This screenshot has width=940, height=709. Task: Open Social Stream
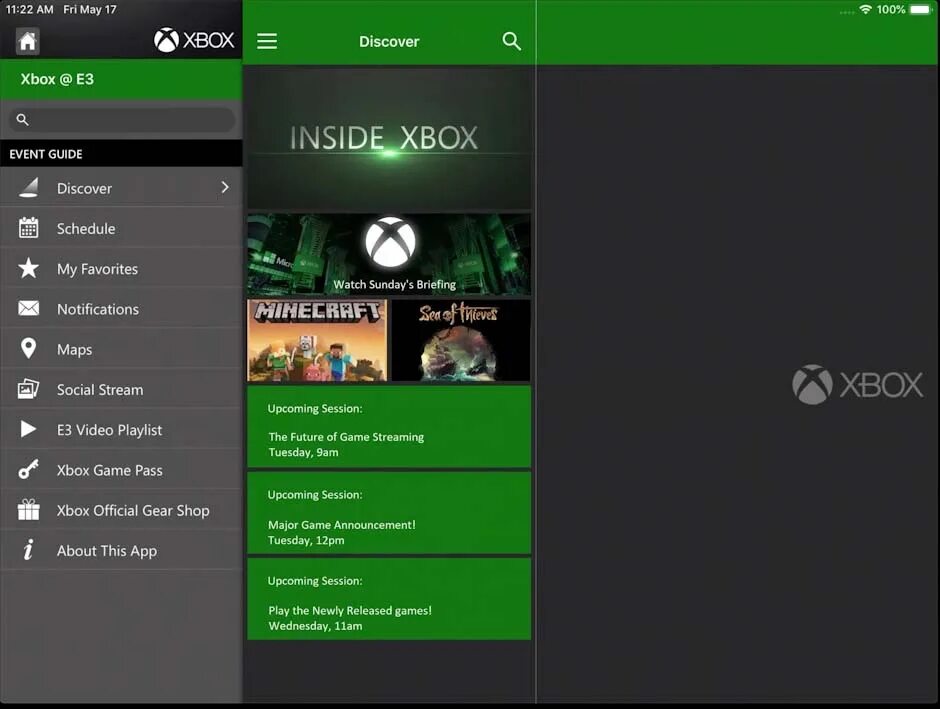coord(122,389)
